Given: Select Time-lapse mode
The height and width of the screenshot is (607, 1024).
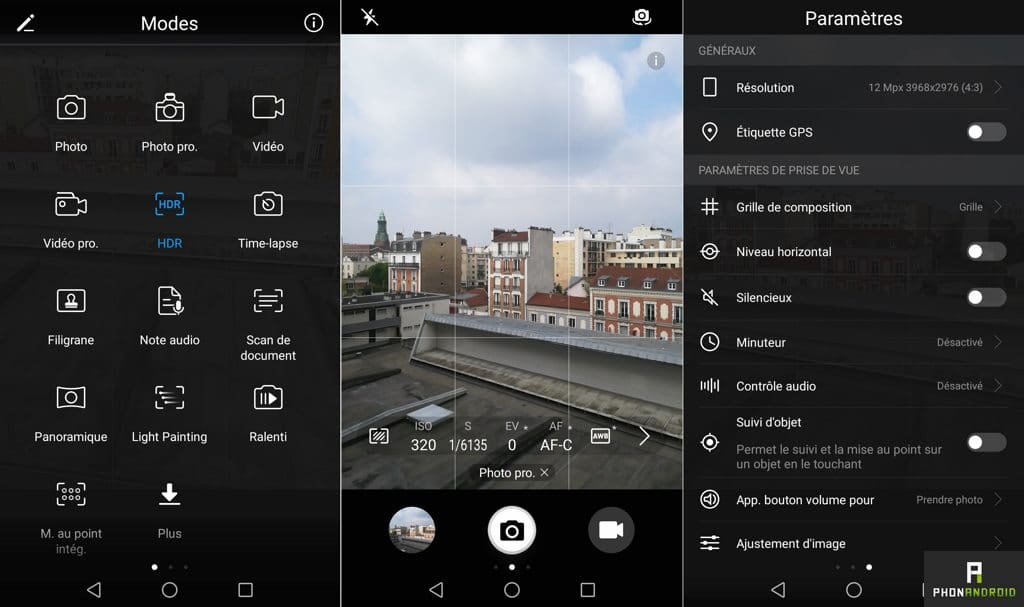Looking at the screenshot, I should tap(268, 205).
